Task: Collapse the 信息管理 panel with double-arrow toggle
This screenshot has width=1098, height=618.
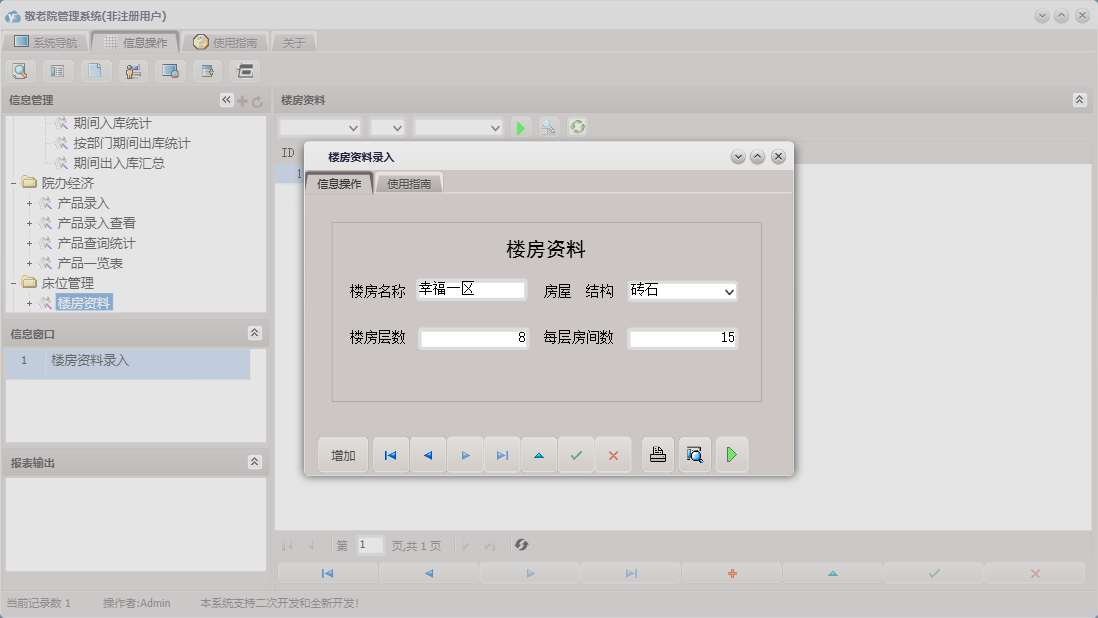Action: tap(224, 99)
